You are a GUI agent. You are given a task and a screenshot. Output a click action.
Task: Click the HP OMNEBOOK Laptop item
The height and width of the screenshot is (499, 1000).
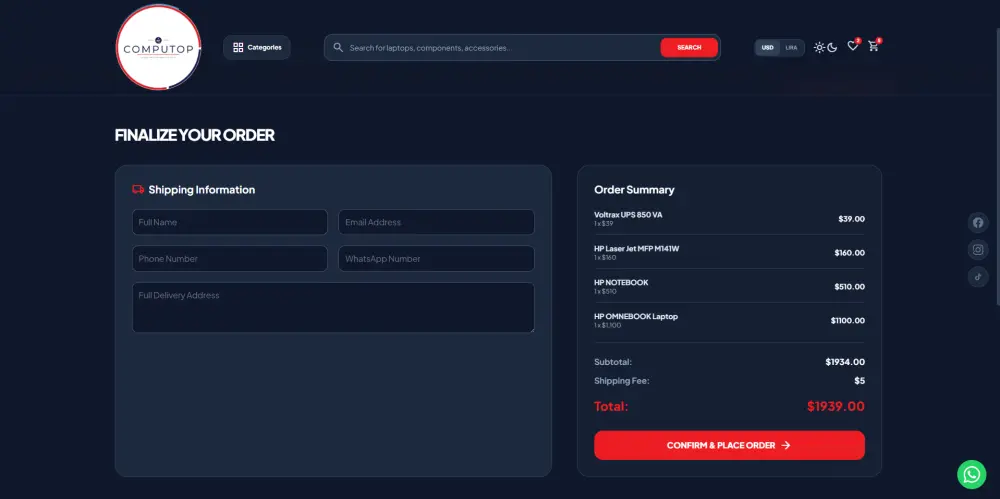[x=636, y=317]
